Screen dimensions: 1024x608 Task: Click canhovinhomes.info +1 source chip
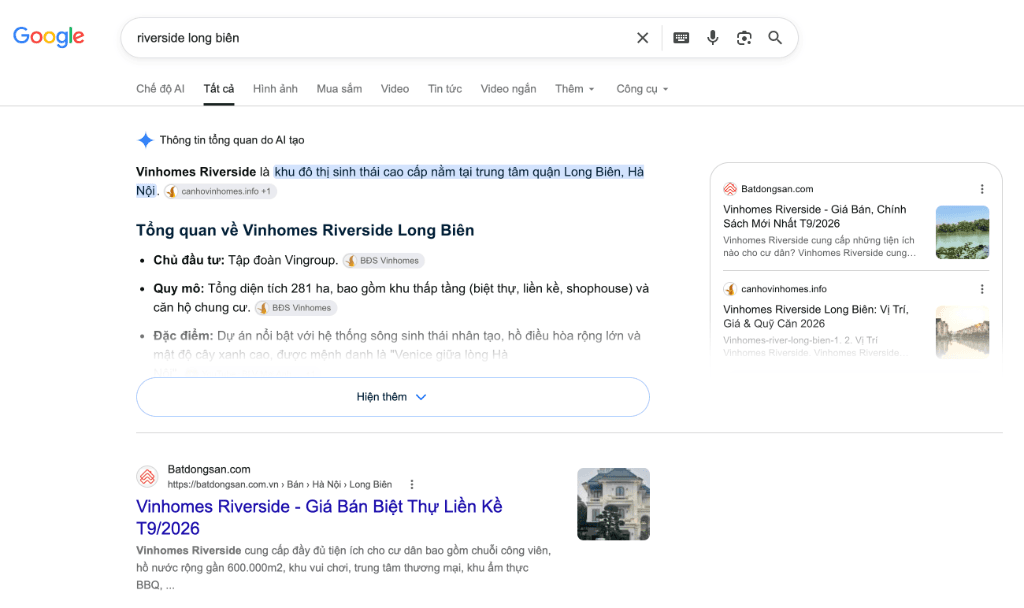click(221, 191)
